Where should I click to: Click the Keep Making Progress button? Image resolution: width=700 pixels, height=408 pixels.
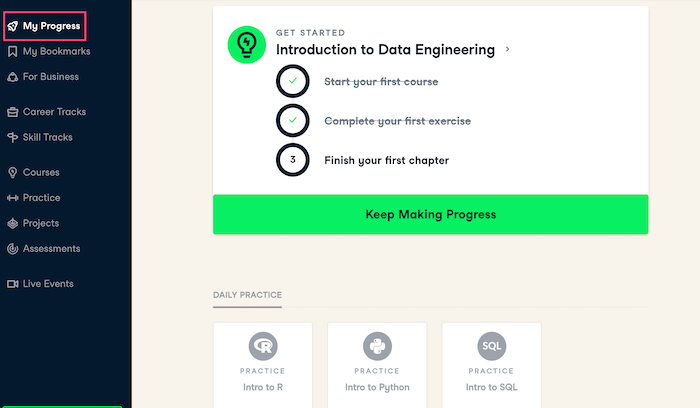click(x=430, y=214)
